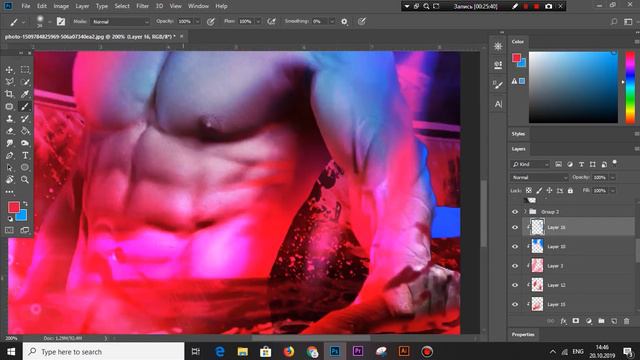Create new fill or adjustment layer
This screenshot has height=360, width=640.
pos(589,321)
